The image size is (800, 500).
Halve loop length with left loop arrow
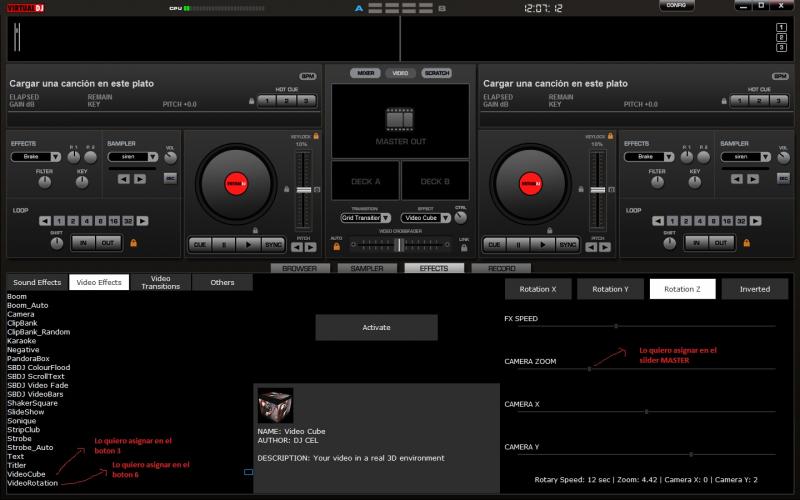45,220
